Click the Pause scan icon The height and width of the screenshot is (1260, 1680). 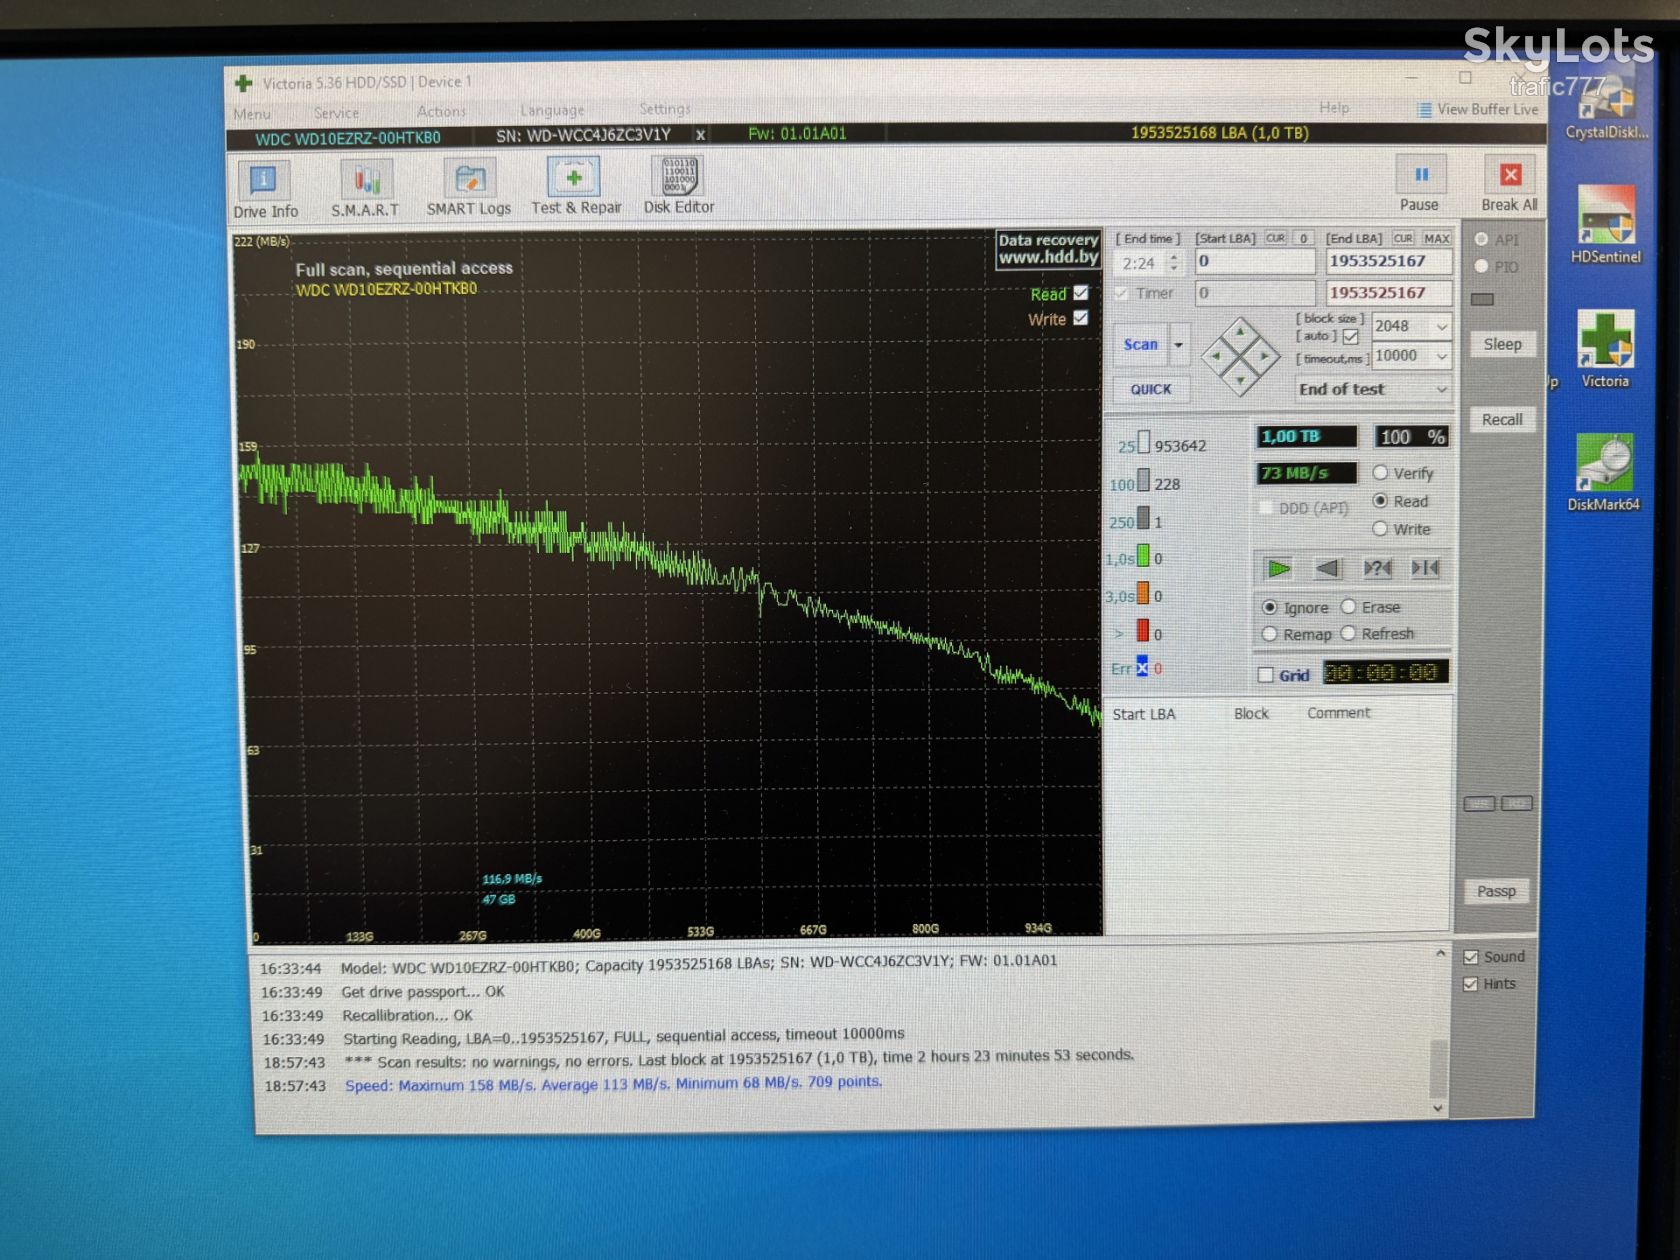1420,184
